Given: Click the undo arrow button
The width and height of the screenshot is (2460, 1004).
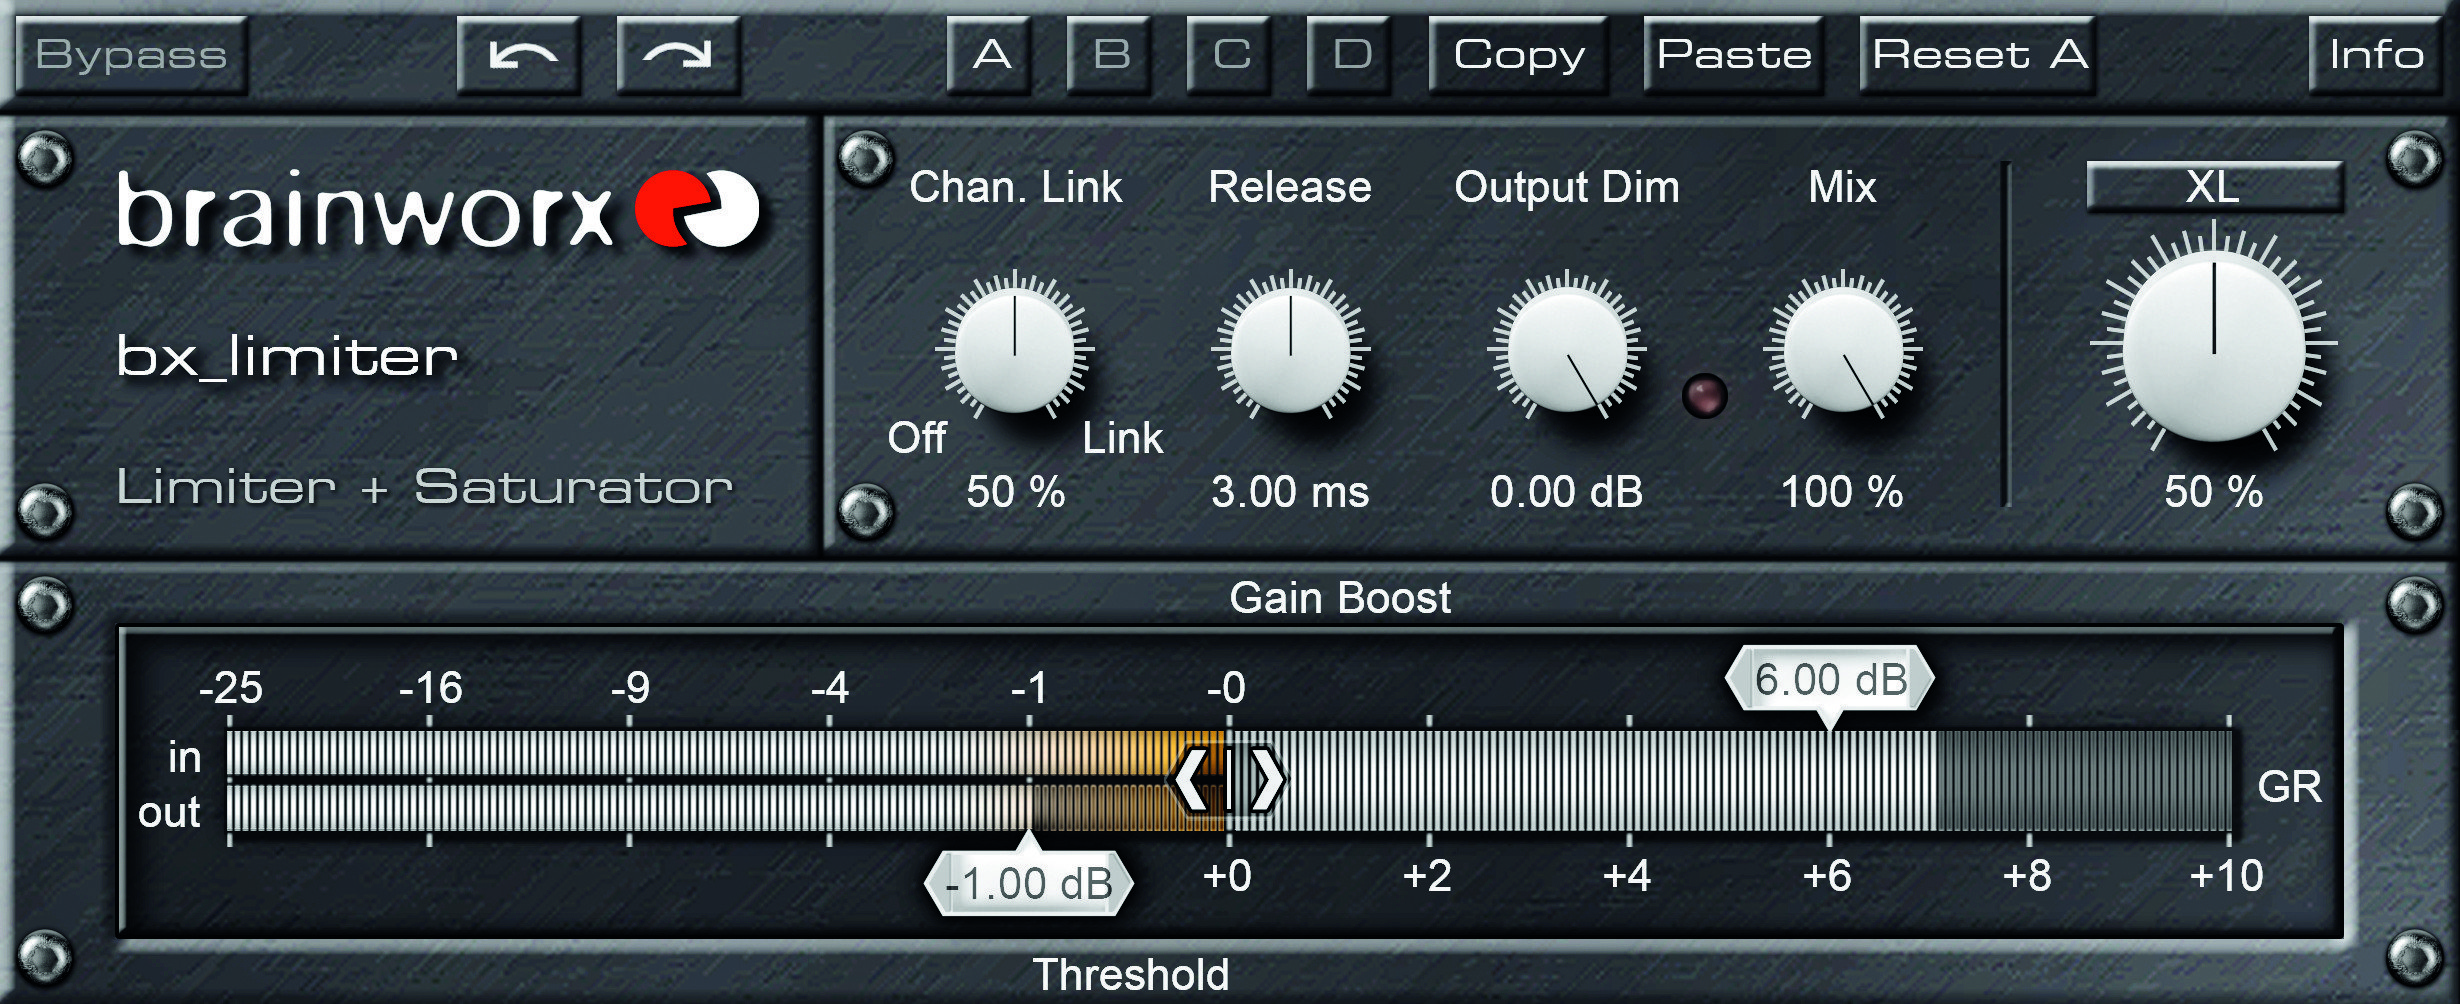Looking at the screenshot, I should (x=520, y=55).
